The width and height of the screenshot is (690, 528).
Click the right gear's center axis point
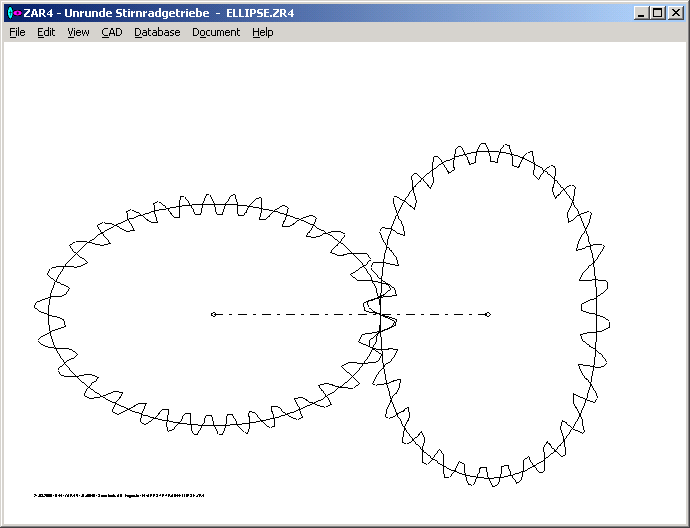click(487, 315)
